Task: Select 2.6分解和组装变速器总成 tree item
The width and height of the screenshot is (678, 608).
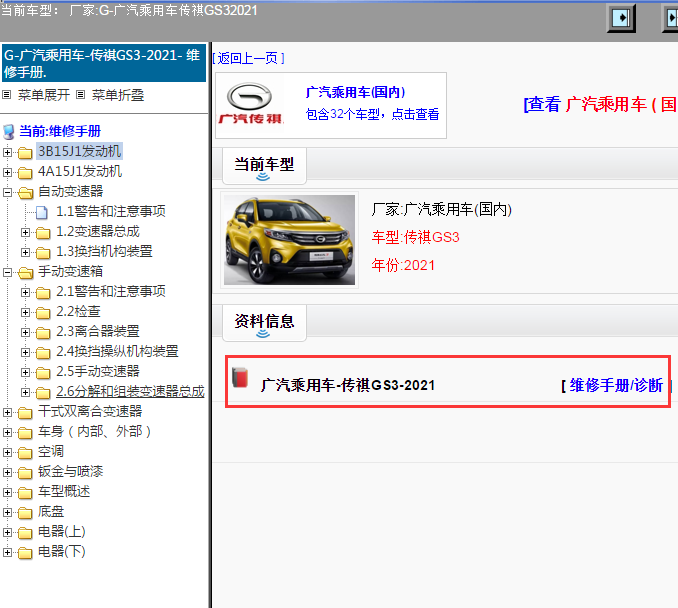Action: pyautogui.click(x=130, y=391)
